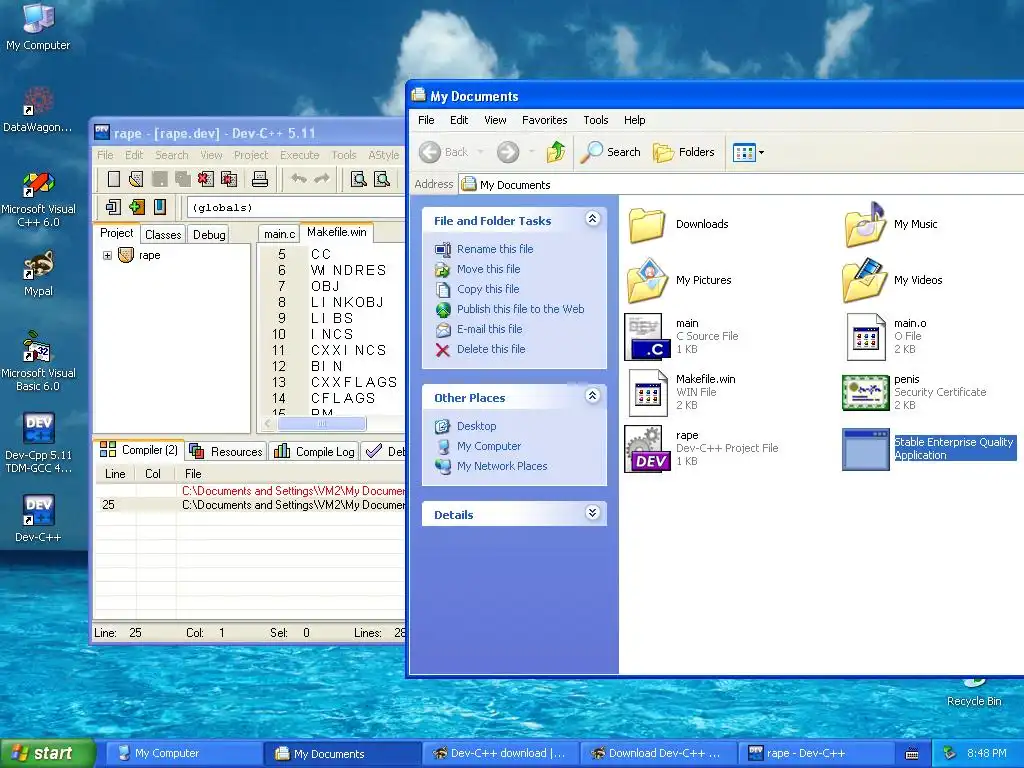1024x768 pixels.
Task: Expand the project tree node in Dev-C++
Action: (107, 255)
